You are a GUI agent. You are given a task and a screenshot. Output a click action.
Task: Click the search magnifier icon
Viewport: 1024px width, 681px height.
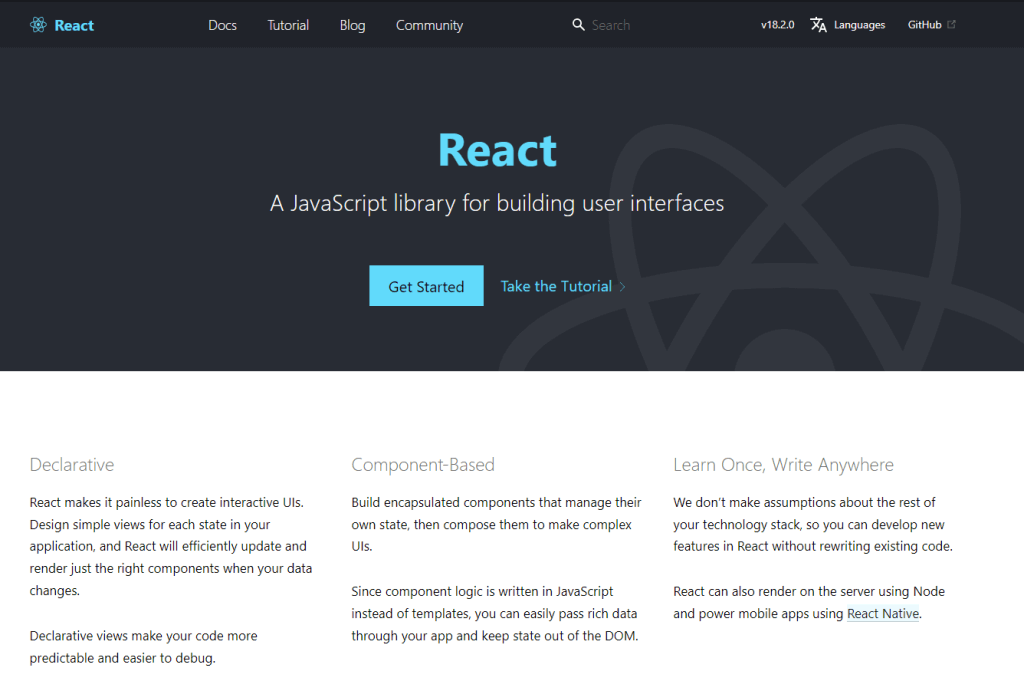tap(578, 25)
